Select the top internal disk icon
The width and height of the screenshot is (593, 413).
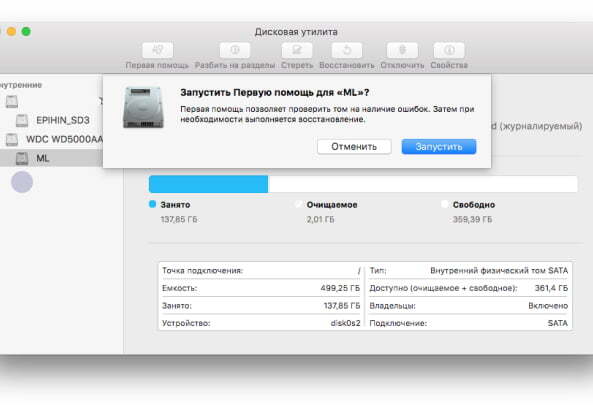pos(12,101)
